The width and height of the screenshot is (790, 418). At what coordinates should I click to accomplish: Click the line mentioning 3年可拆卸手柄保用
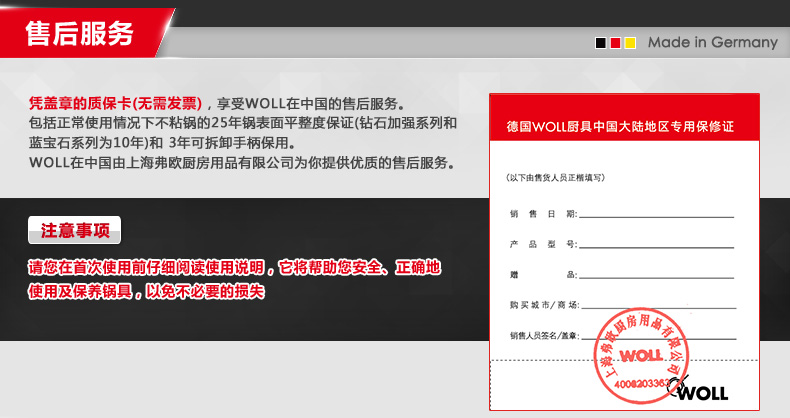click(x=162, y=143)
